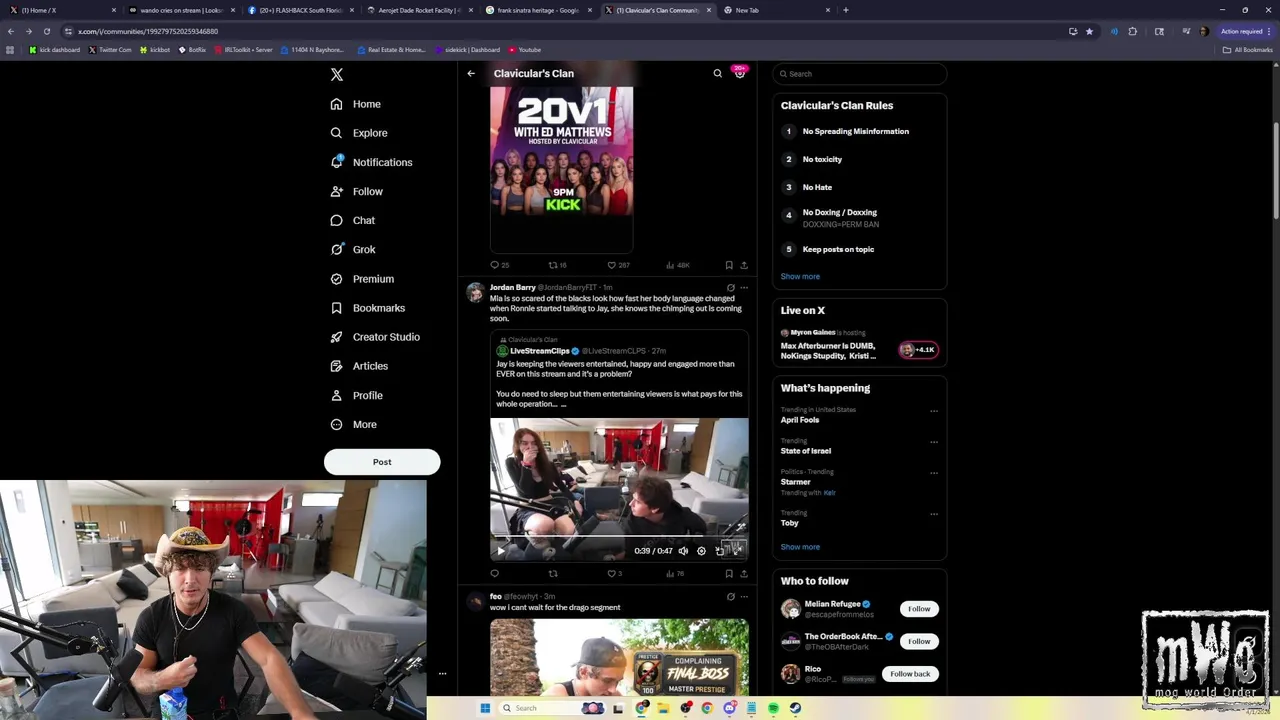1280x720 pixels.
Task: Open the April Fools trending topic
Action: click(x=800, y=420)
